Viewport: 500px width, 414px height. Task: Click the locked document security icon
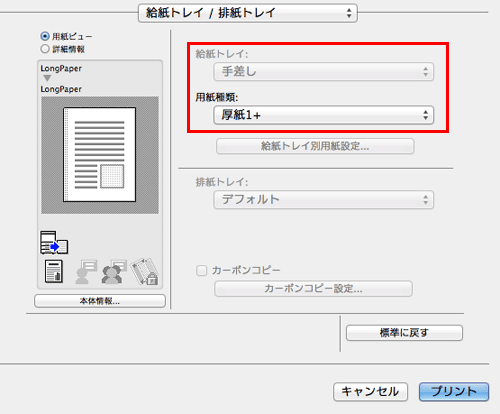(x=145, y=271)
